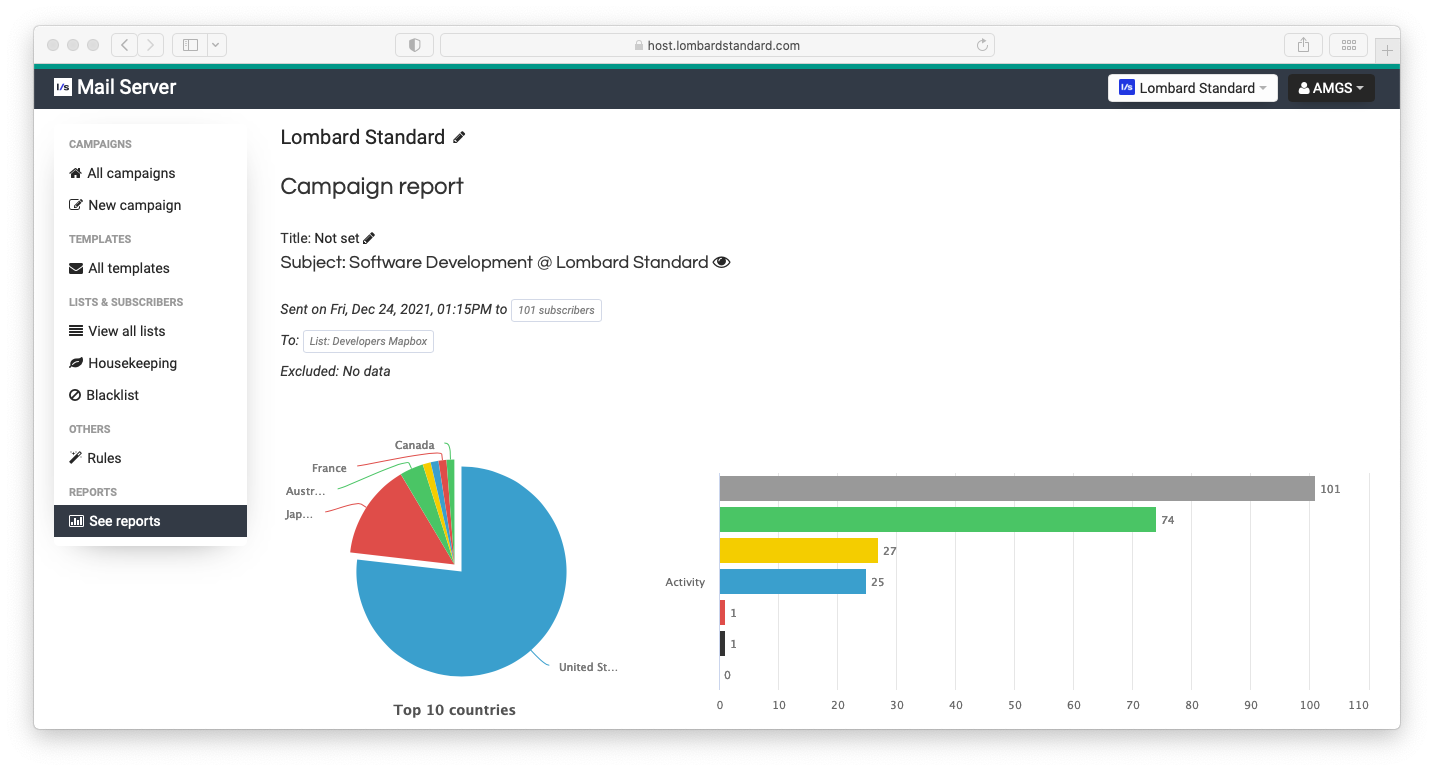1434x771 pixels.
Task: Click the Safari sidebar toggle icon
Action: pos(190,45)
